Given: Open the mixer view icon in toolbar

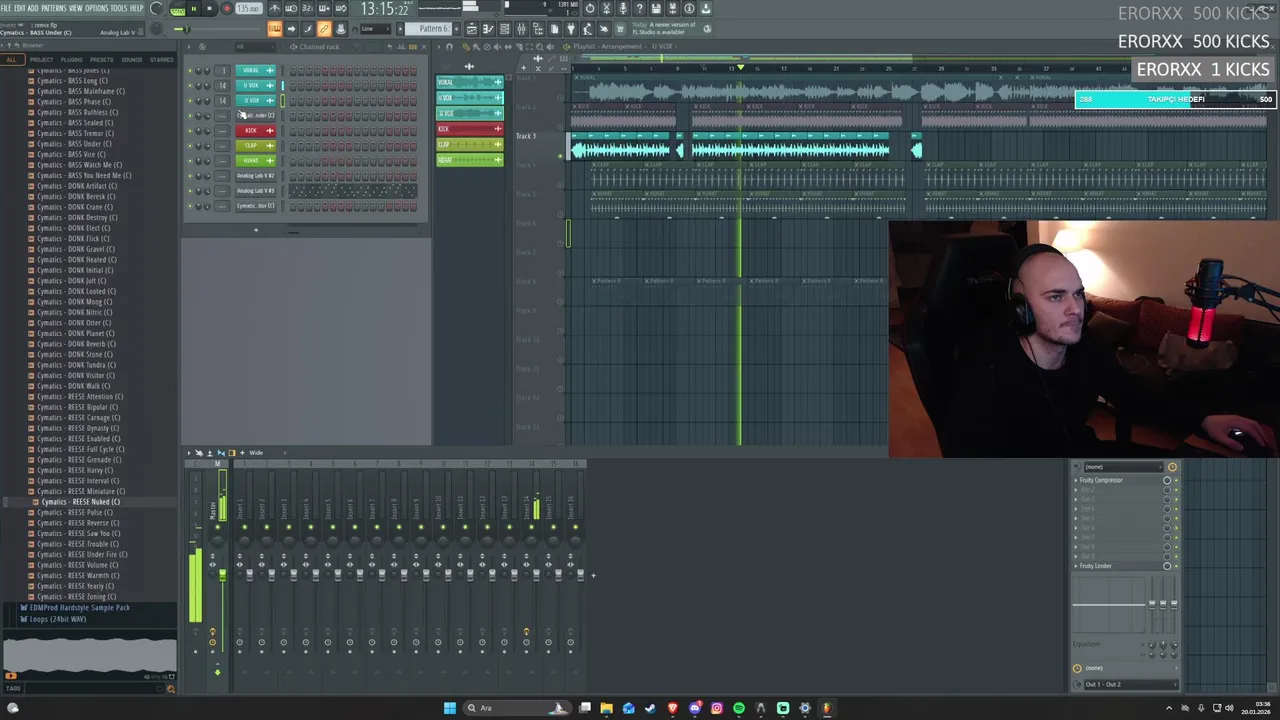Looking at the screenshot, I should pyautogui.click(x=520, y=28).
